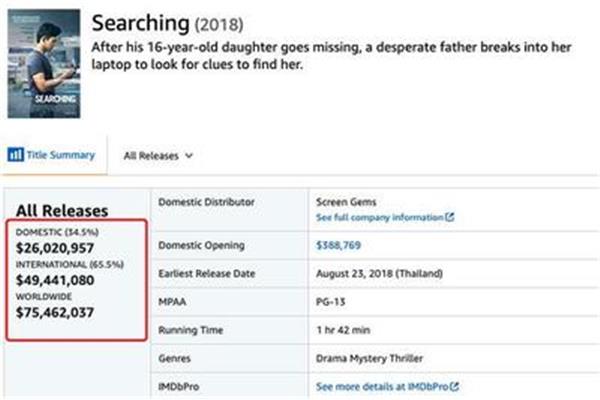The image size is (600, 400).
Task: Select the $49,441,080 international gross
Action: [x=55, y=280]
